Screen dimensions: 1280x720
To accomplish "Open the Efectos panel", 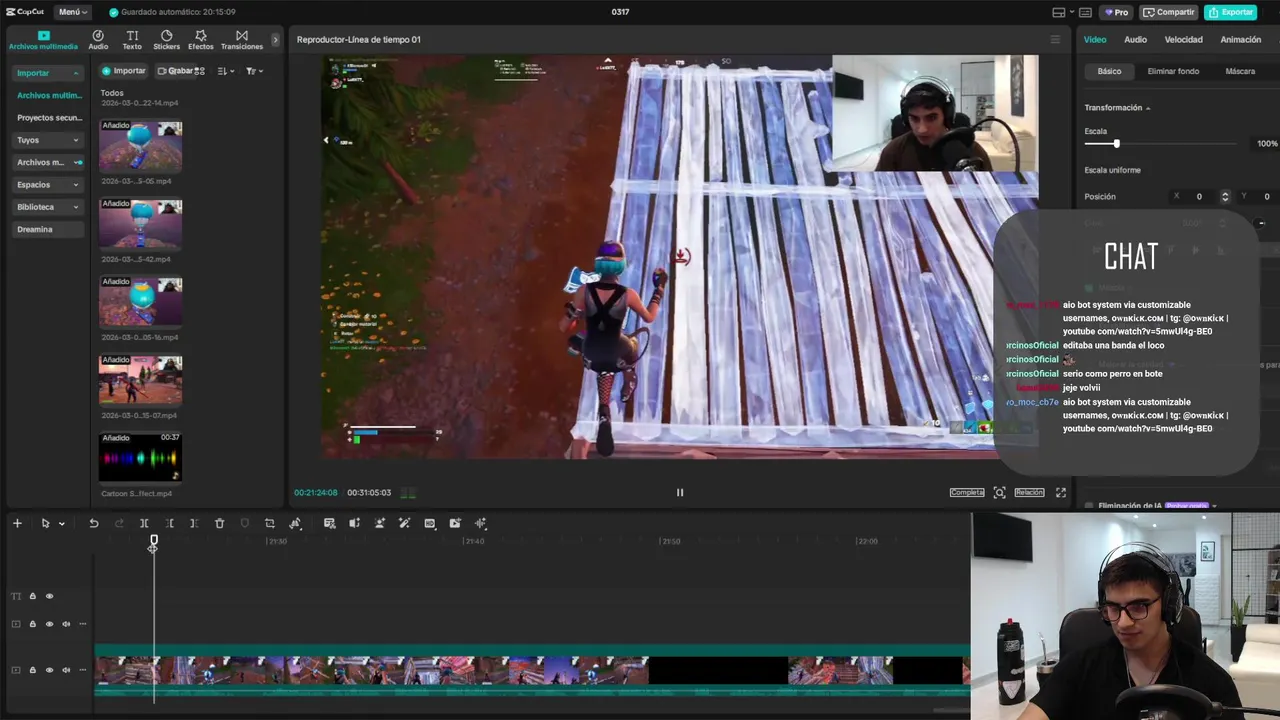I will [201, 40].
